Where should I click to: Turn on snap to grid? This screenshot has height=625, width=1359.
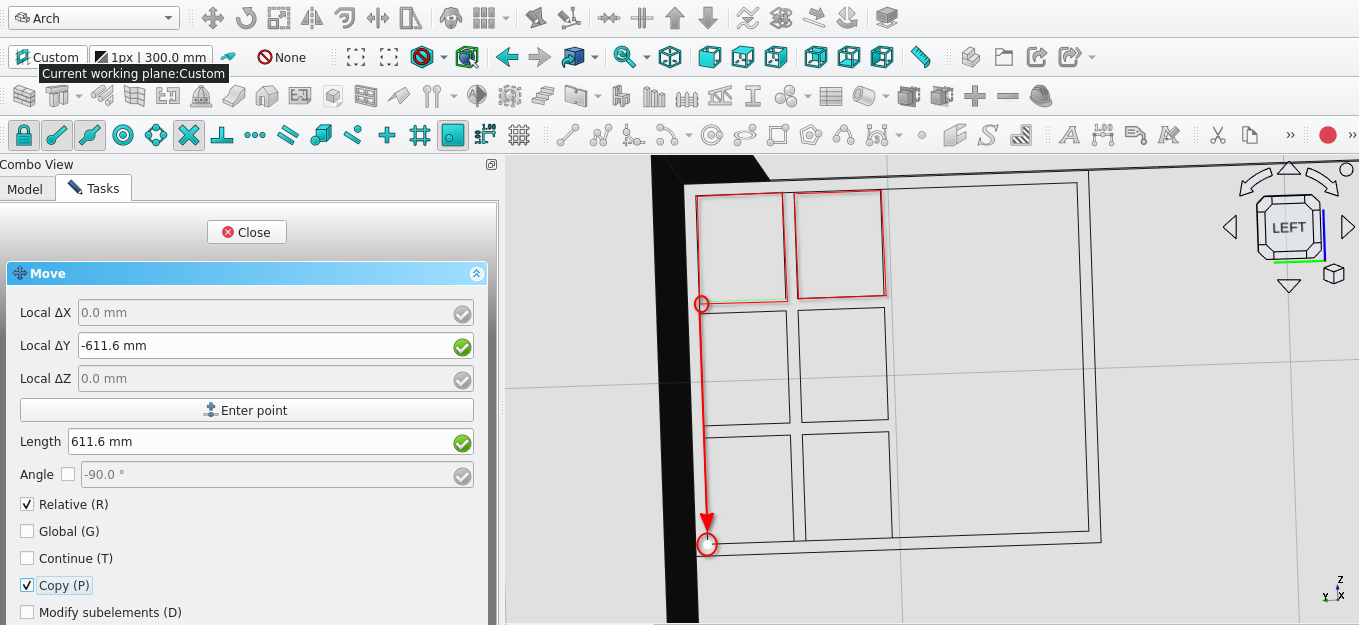420,135
